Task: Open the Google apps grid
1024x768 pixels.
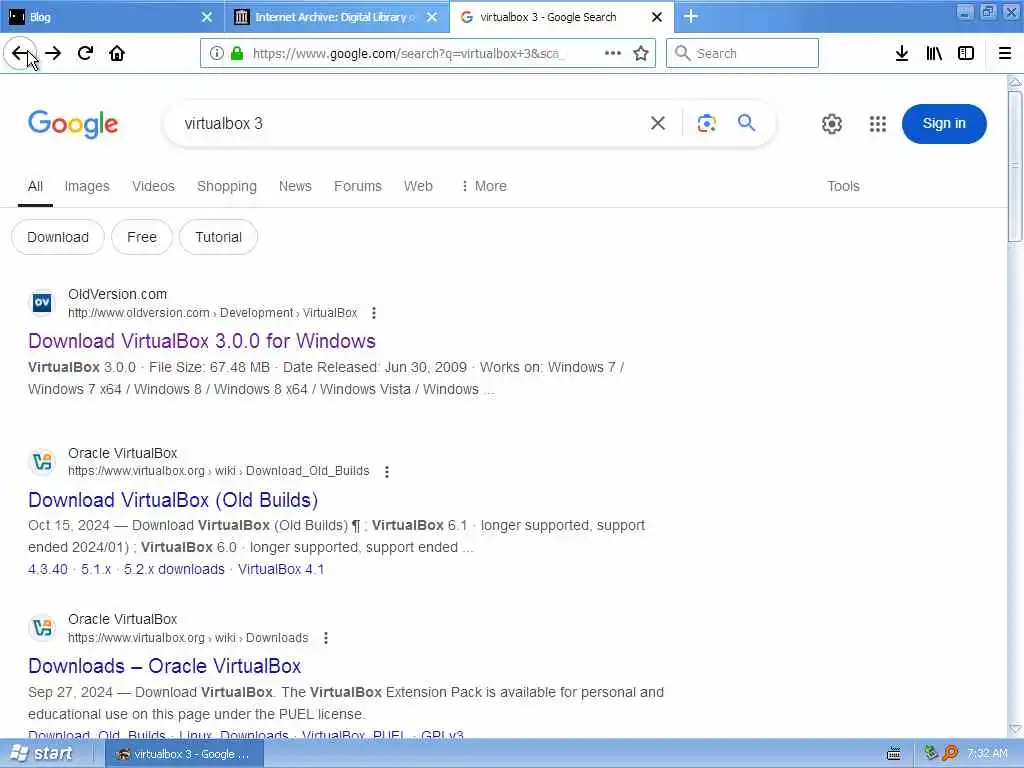Action: [x=878, y=123]
